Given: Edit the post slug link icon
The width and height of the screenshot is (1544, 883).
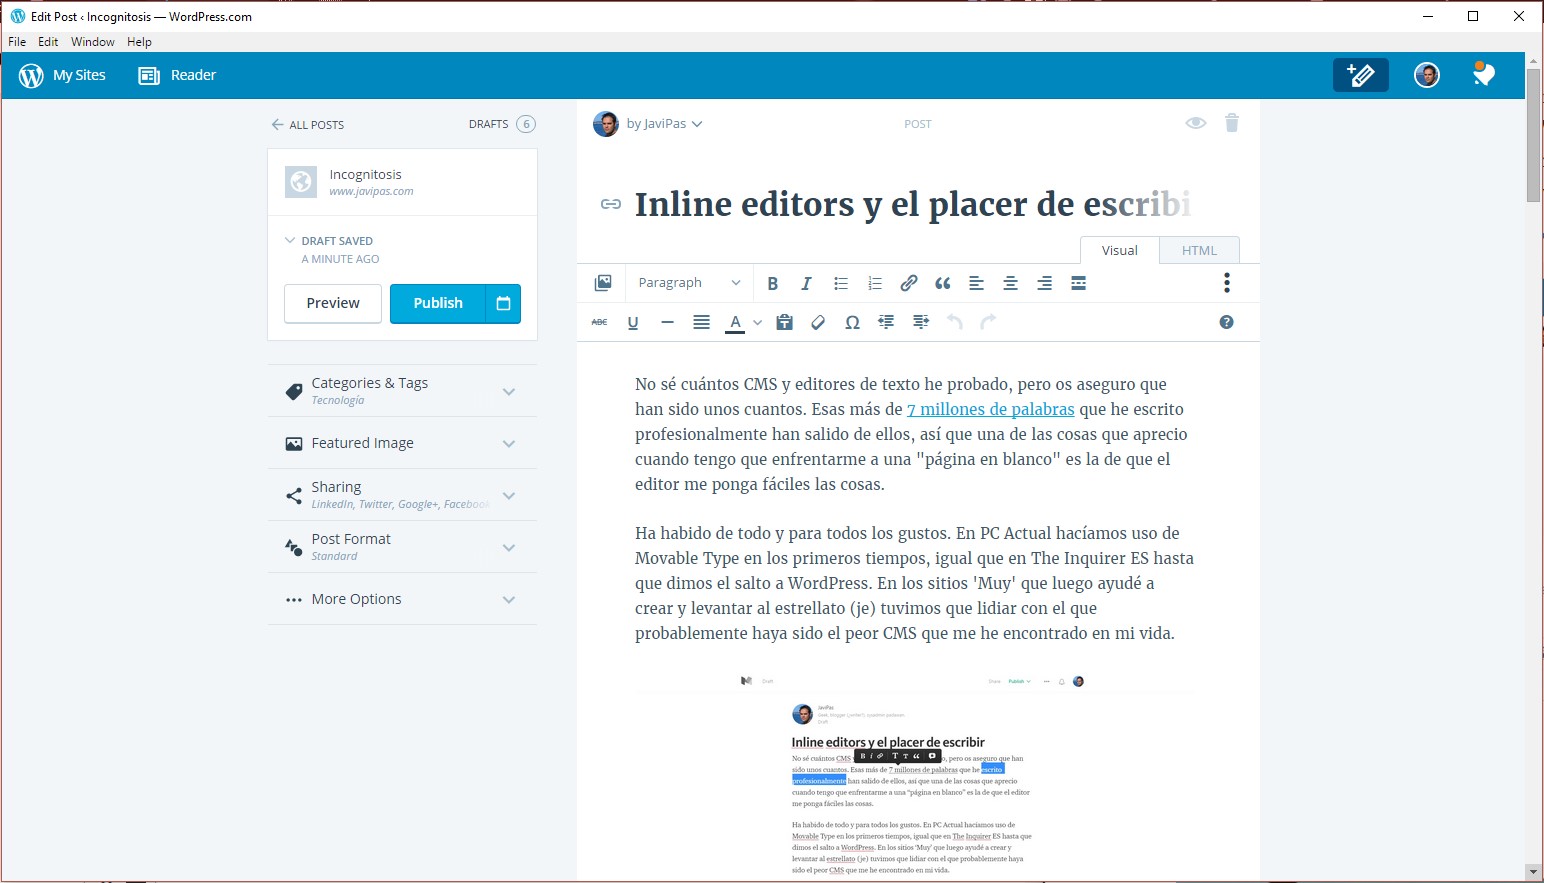Looking at the screenshot, I should pyautogui.click(x=610, y=204).
